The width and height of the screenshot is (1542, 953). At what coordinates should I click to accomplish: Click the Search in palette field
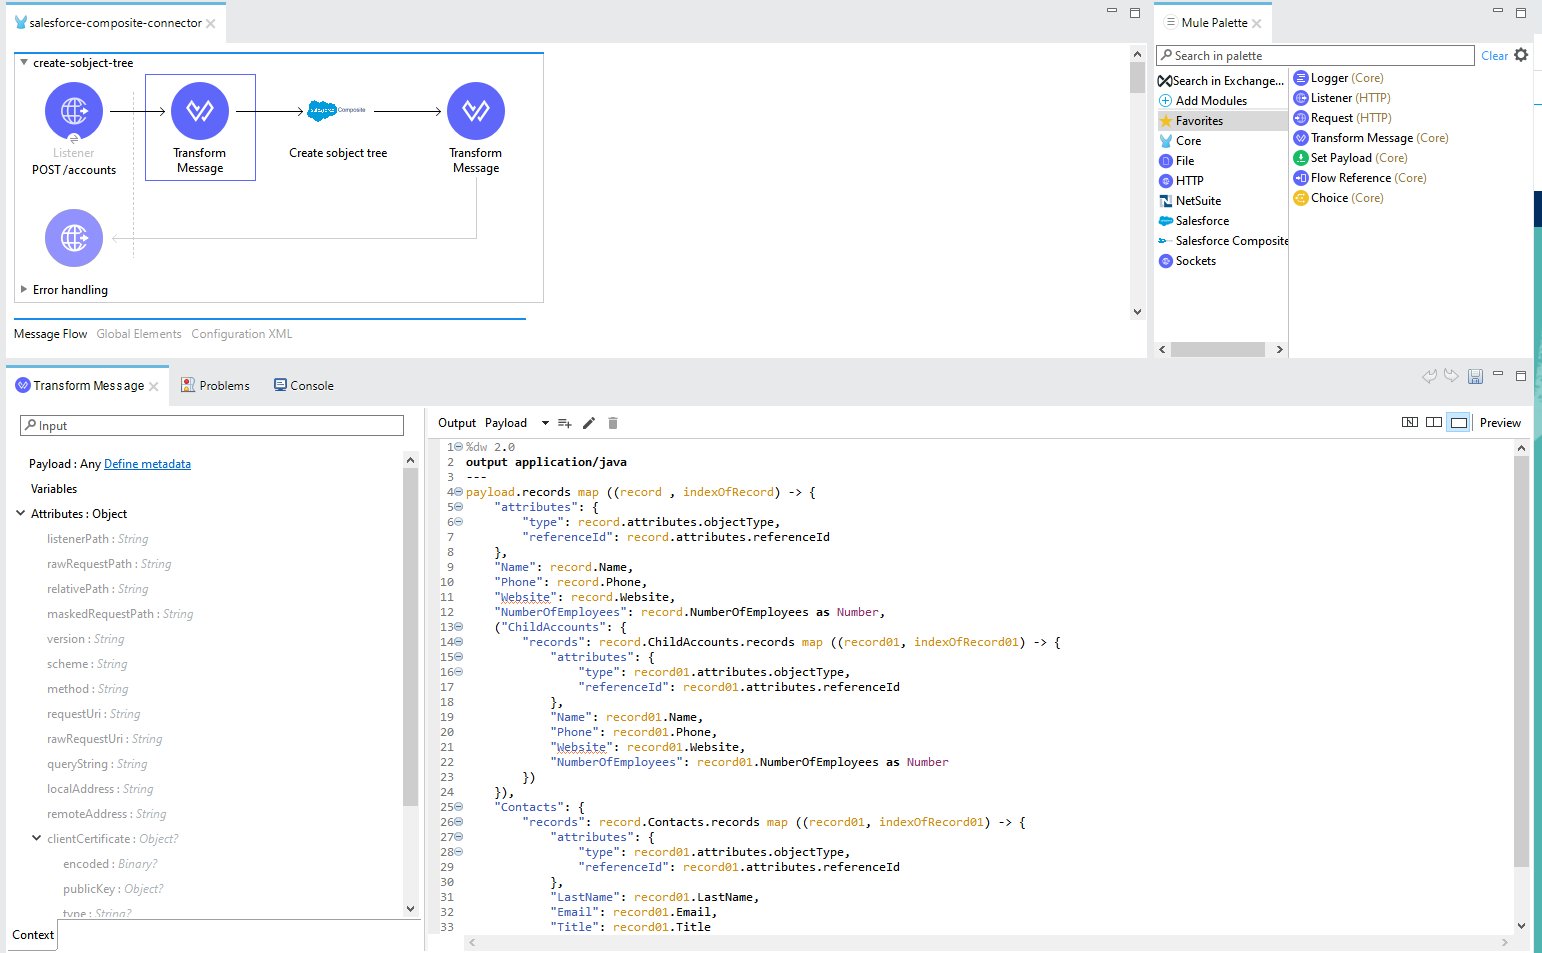pyautogui.click(x=1315, y=56)
